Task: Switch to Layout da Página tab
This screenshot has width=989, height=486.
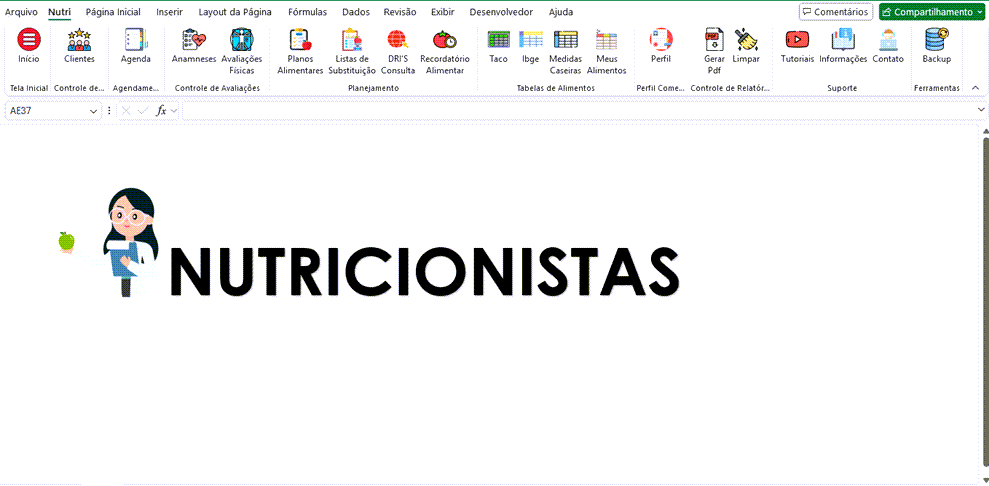Action: coord(235,12)
